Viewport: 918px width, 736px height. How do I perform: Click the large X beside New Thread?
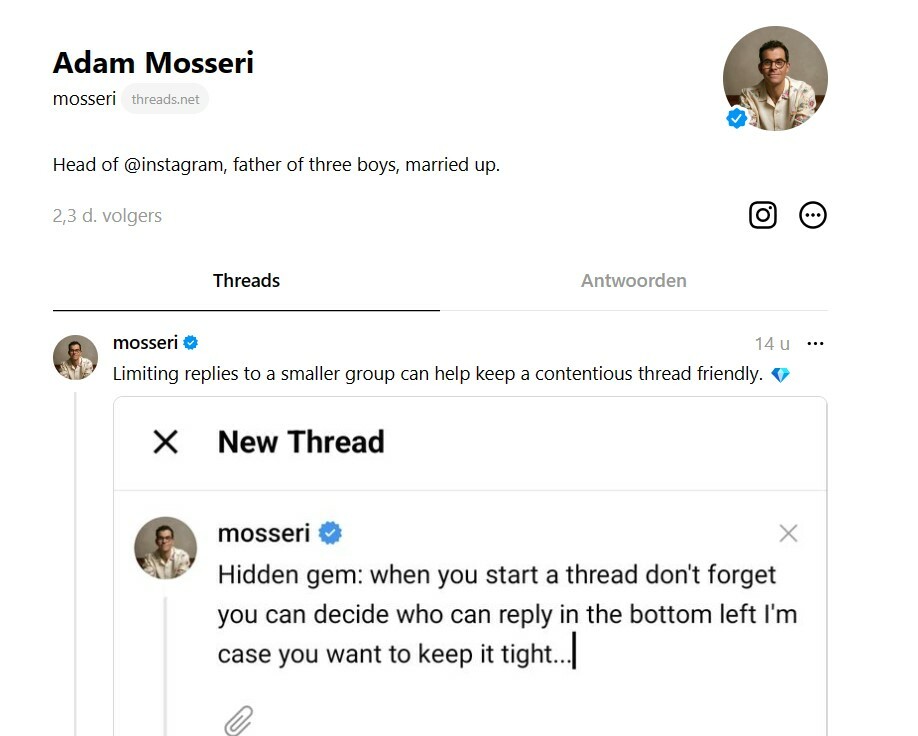pyautogui.click(x=166, y=442)
